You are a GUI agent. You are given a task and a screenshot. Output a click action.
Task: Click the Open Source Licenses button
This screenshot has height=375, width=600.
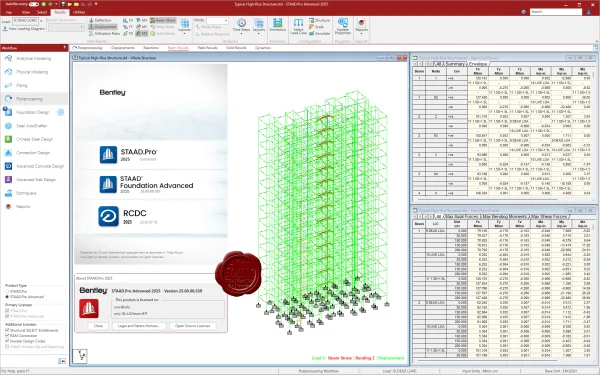coord(192,326)
